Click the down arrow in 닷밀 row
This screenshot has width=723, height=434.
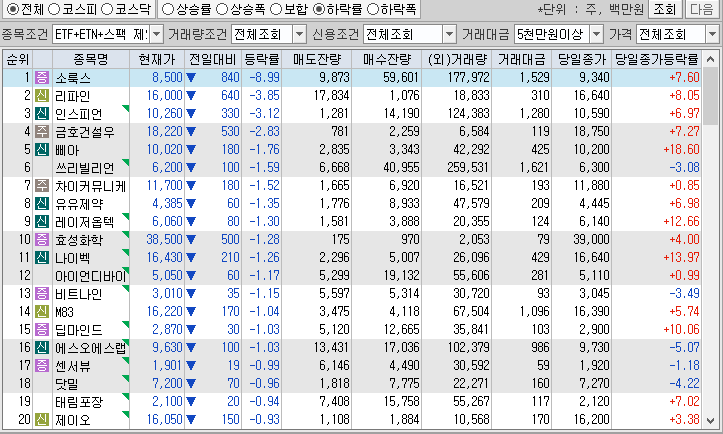191,383
